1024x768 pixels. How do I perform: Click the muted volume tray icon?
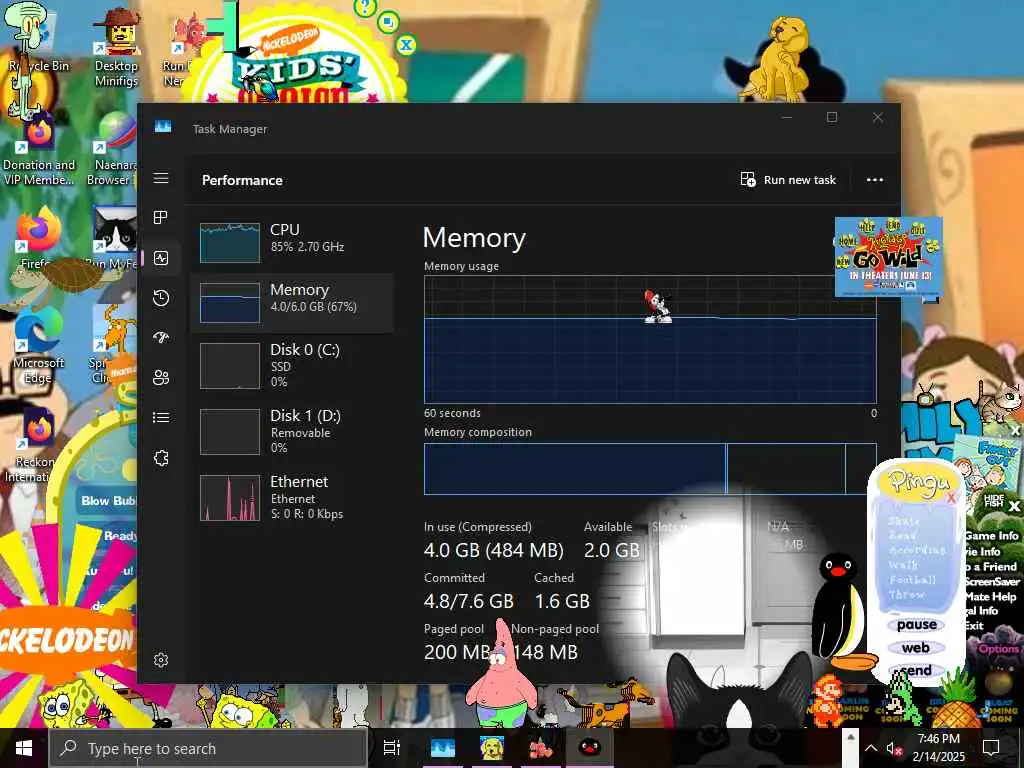click(893, 748)
